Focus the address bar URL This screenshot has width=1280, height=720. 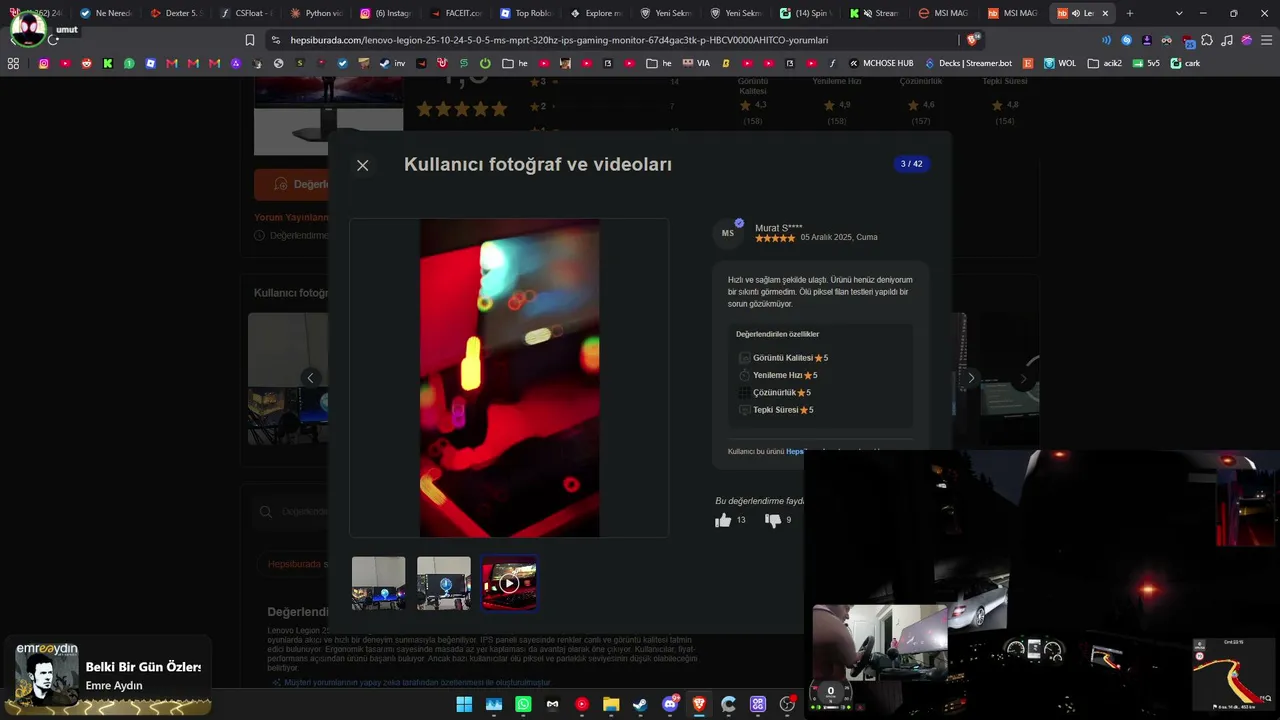tap(559, 40)
